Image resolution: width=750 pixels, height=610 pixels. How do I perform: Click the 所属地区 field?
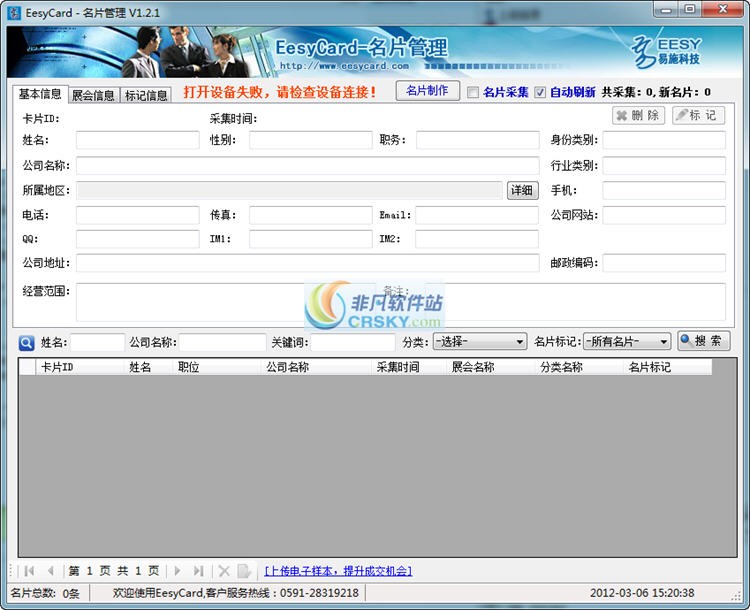click(289, 190)
